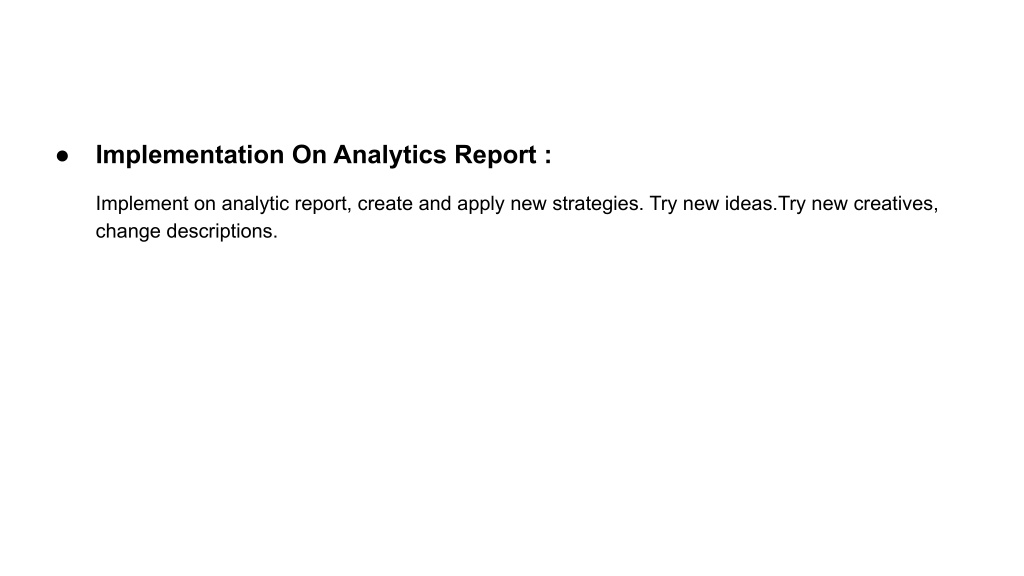Click the word "create" in the paragraph
The height and width of the screenshot is (576, 1024).
(385, 204)
